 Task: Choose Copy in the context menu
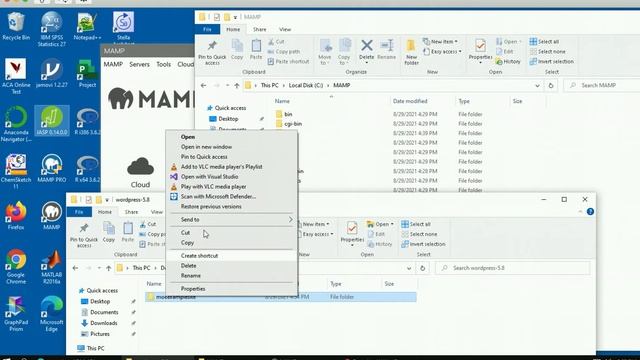231,242
